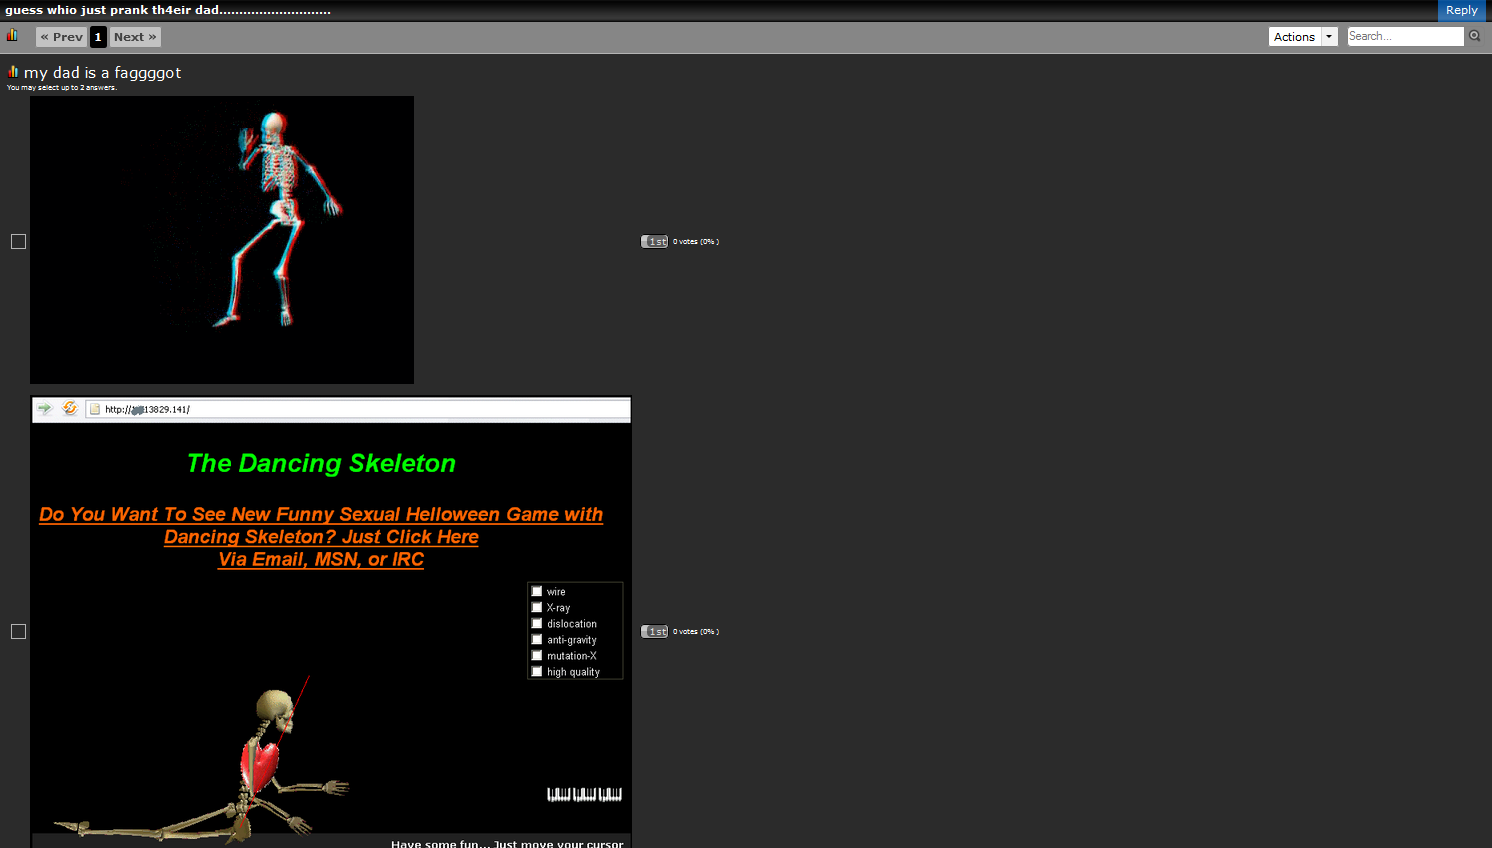The image size is (1492, 848).
Task: Go to the Prev page
Action: (62, 37)
